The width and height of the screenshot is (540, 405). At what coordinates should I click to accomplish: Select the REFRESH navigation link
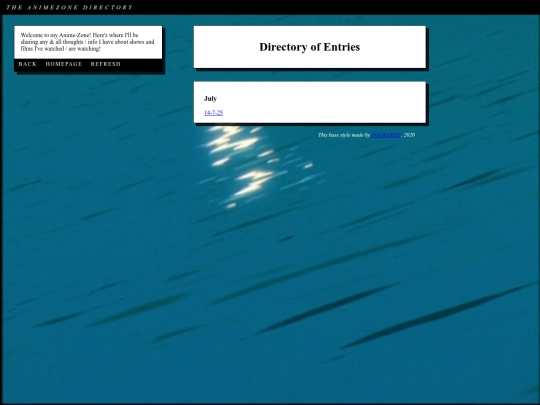coord(106,64)
